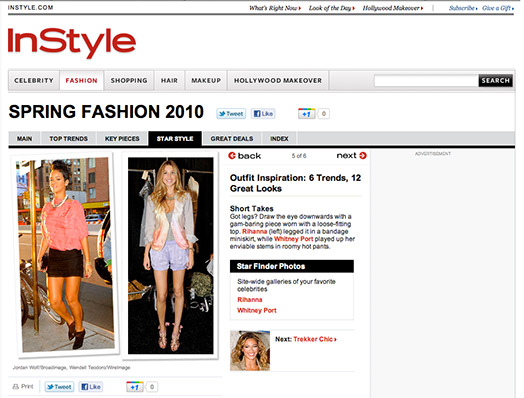Click the red back arrow icon
524x398 pixels.
click(232, 155)
